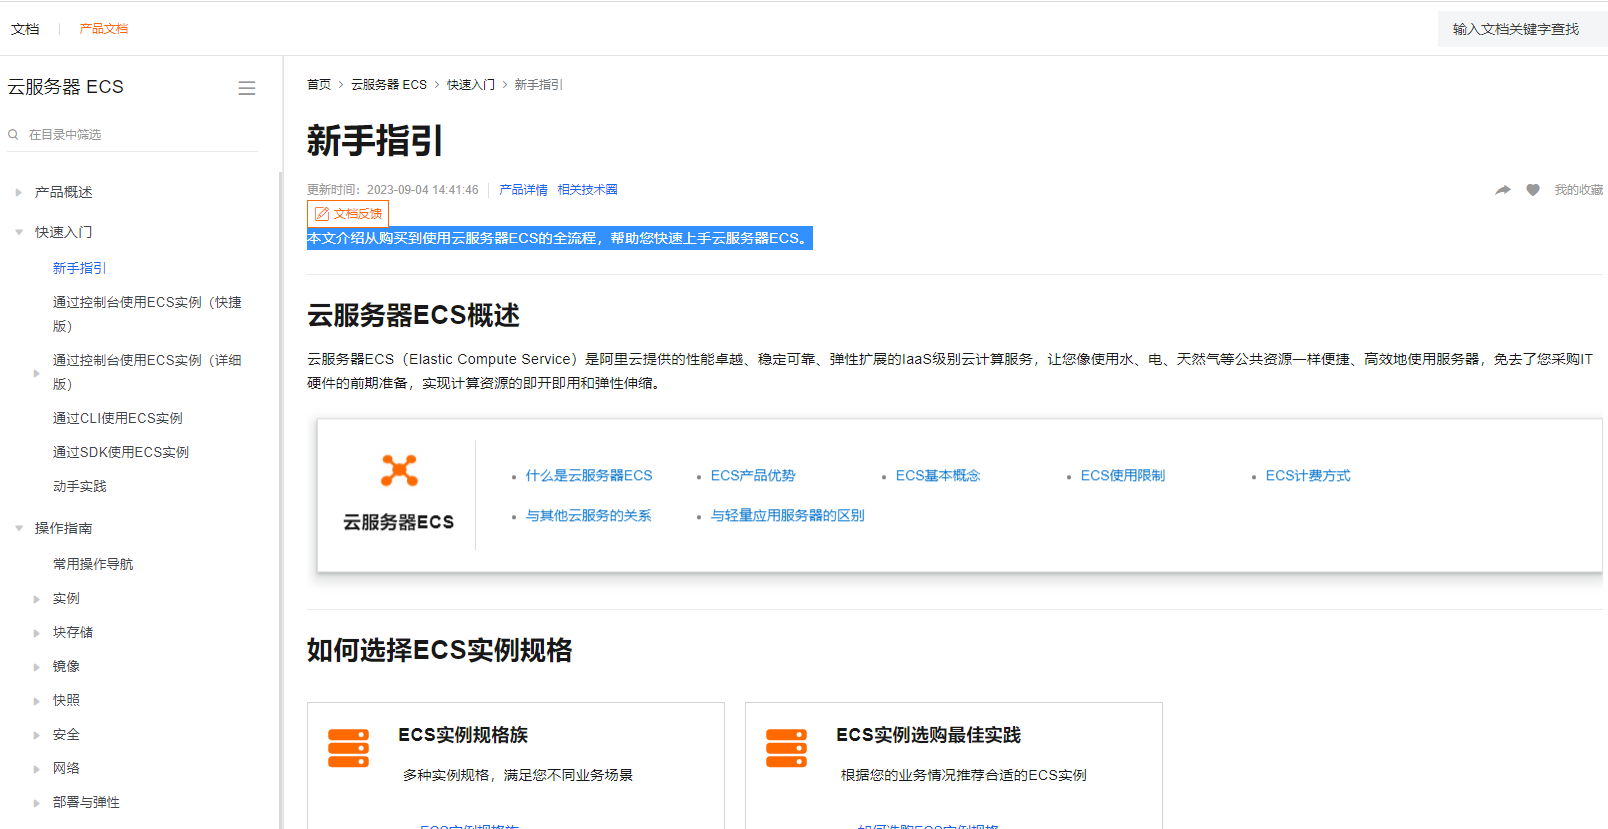Viewport: 1608px width, 829px height.
Task: Focus the 输入文档关键字查找 search box
Action: (x=1522, y=29)
